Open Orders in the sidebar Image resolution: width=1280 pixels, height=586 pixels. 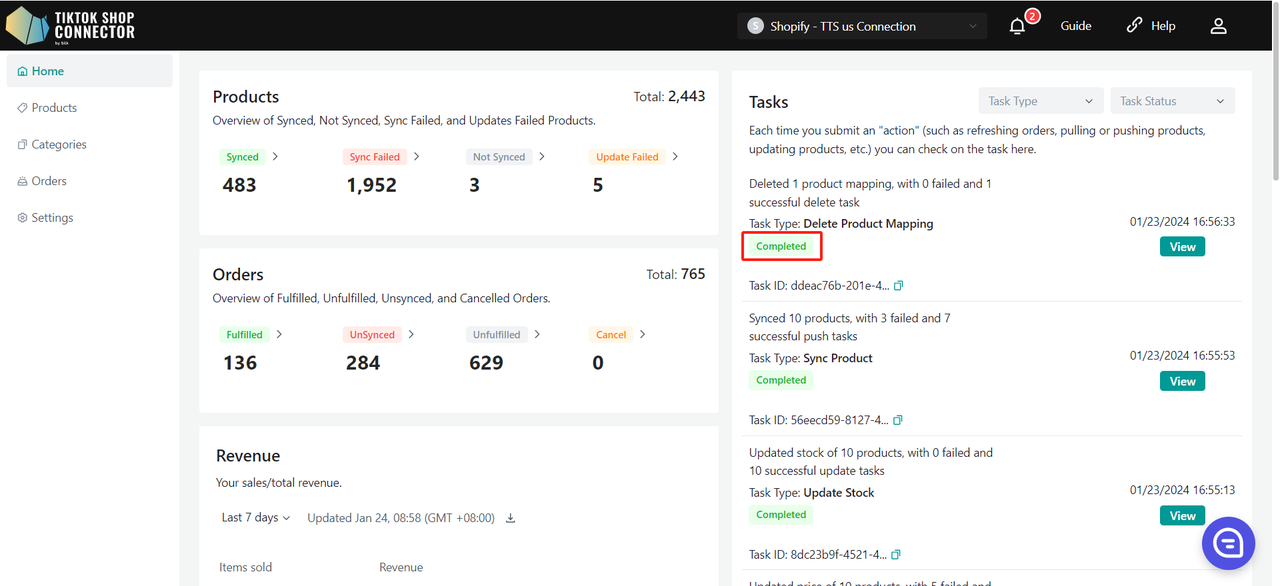48,181
